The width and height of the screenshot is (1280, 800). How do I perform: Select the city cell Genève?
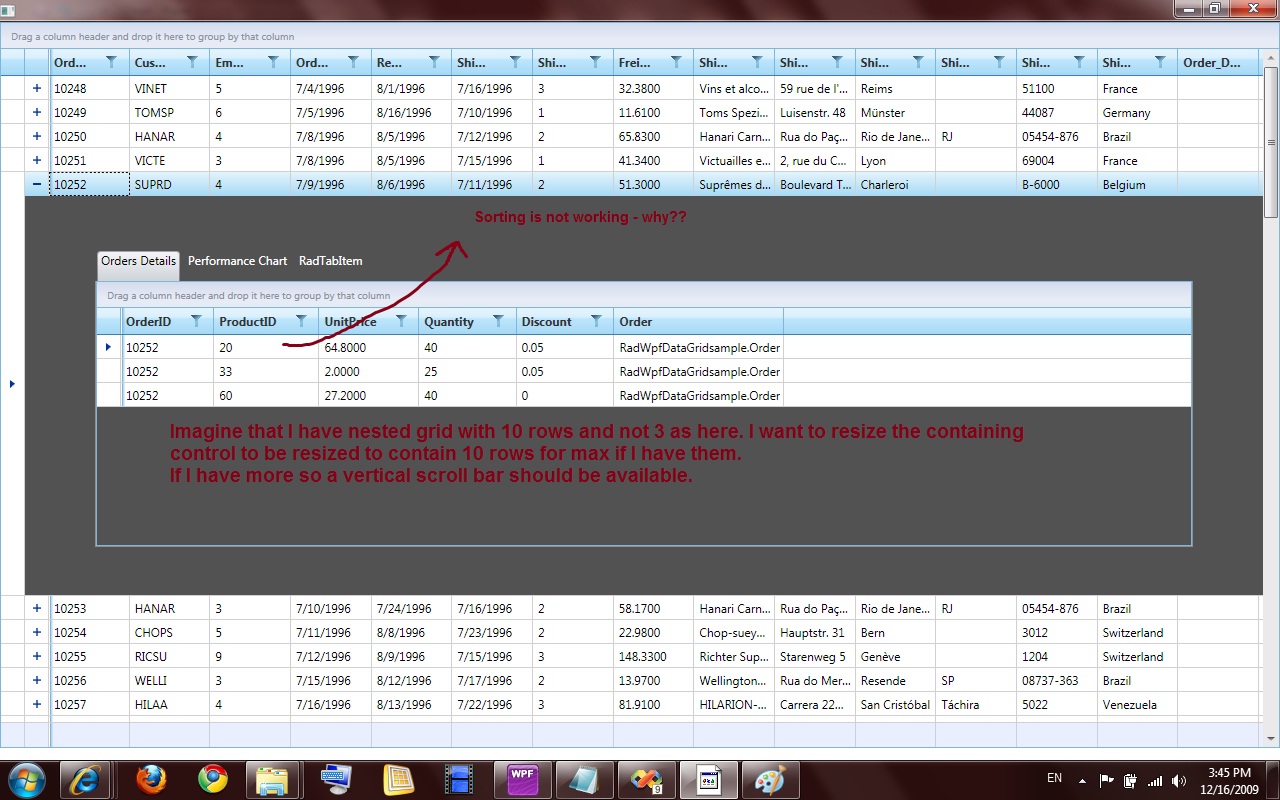[895, 656]
